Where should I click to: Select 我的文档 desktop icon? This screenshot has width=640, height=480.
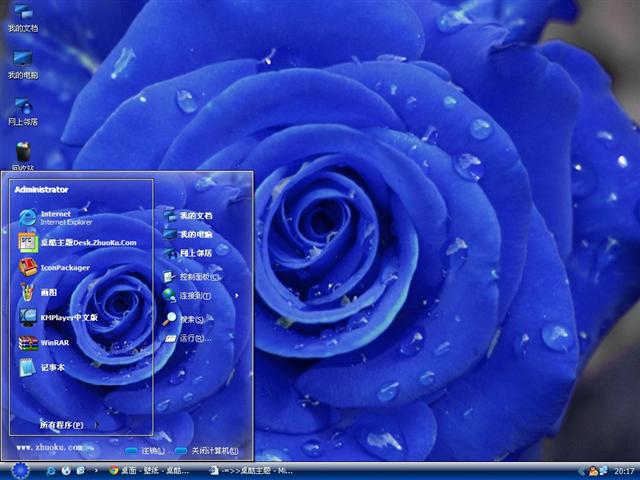pos(22,17)
